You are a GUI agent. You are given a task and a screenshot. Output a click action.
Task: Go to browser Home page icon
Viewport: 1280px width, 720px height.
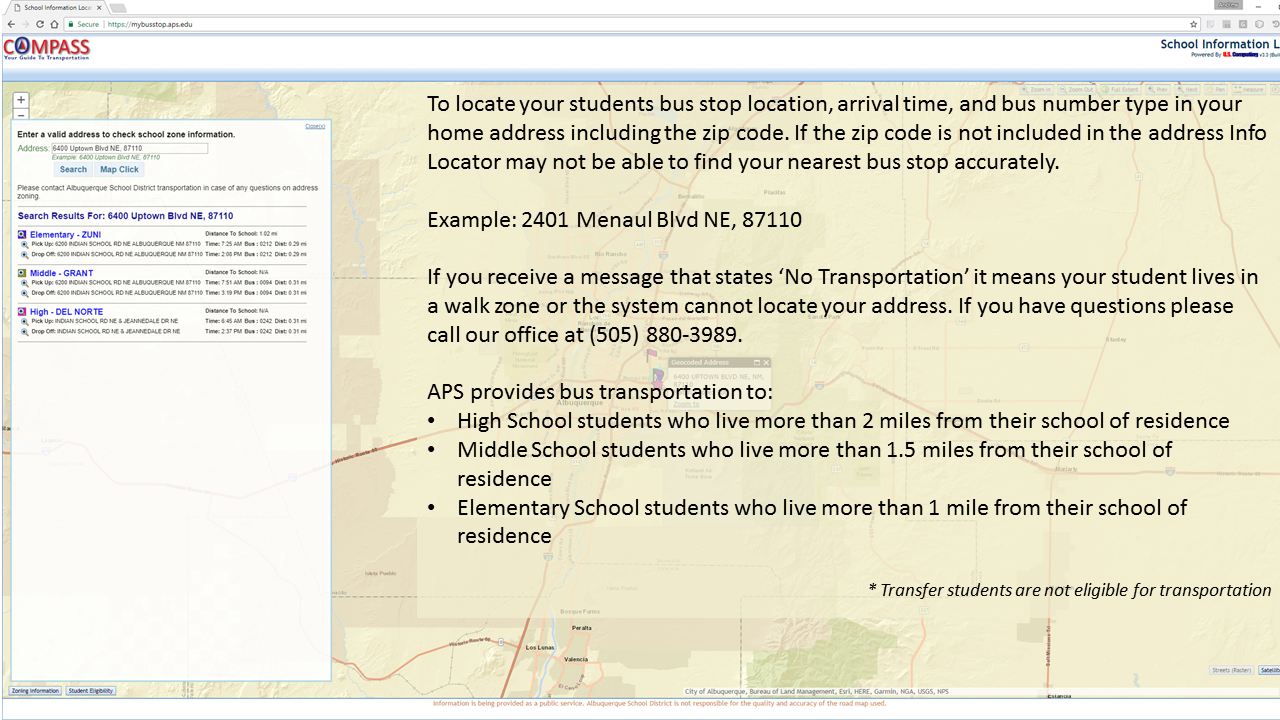pos(54,24)
